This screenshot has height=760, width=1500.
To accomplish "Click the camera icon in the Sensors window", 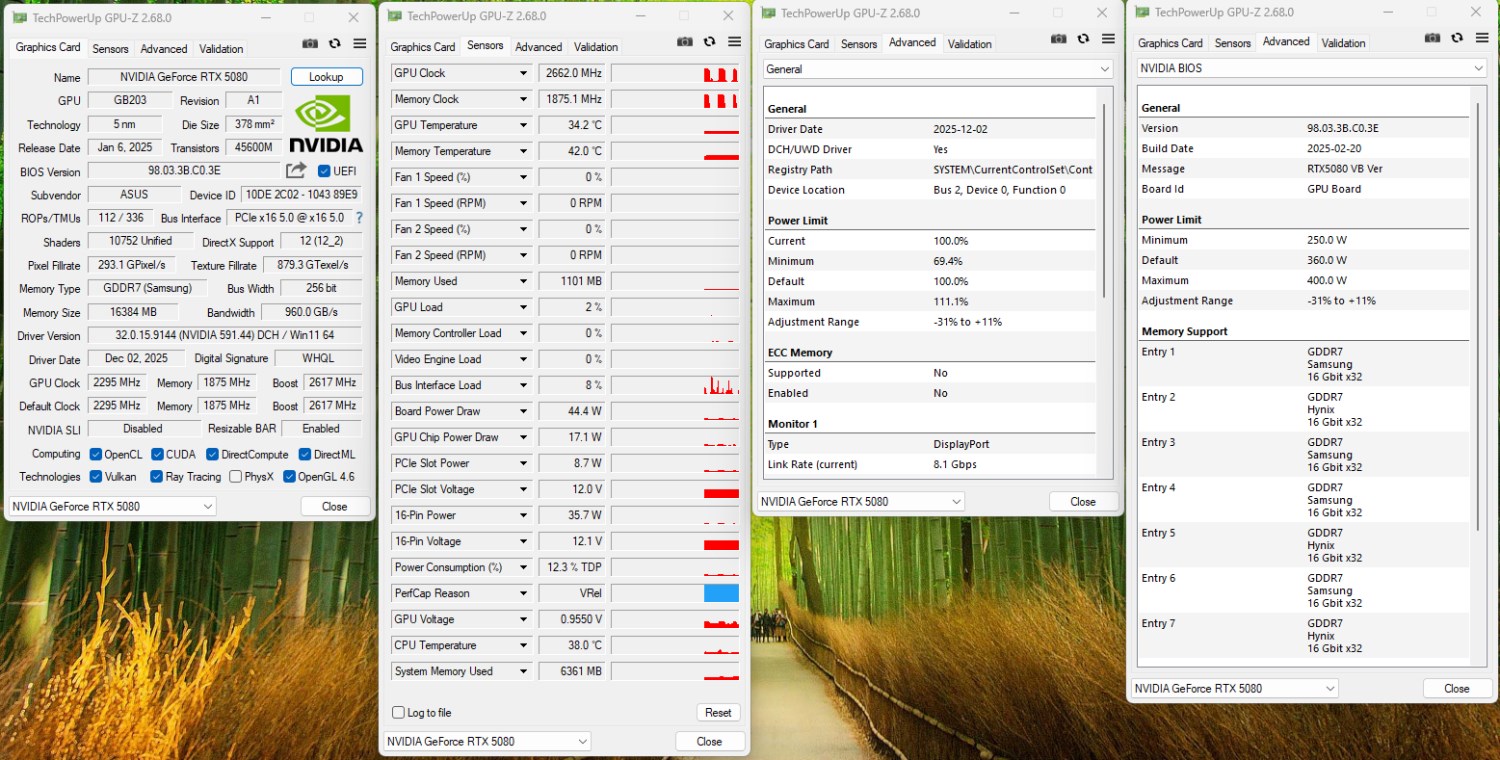I will [685, 42].
